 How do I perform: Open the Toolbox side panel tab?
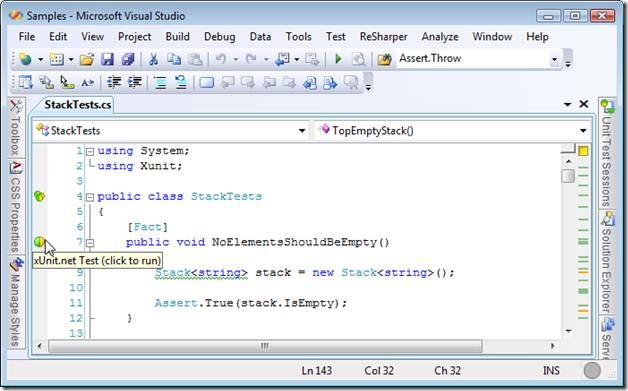coord(15,127)
